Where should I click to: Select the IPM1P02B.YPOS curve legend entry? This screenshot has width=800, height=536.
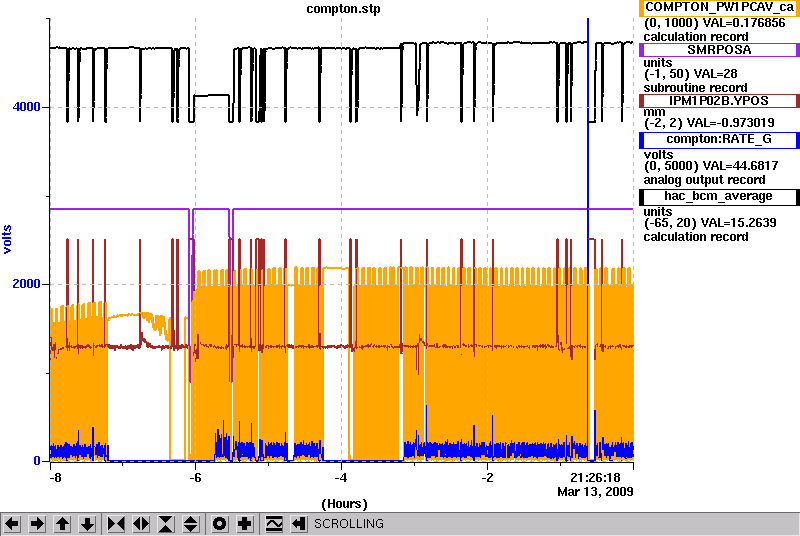tap(719, 101)
